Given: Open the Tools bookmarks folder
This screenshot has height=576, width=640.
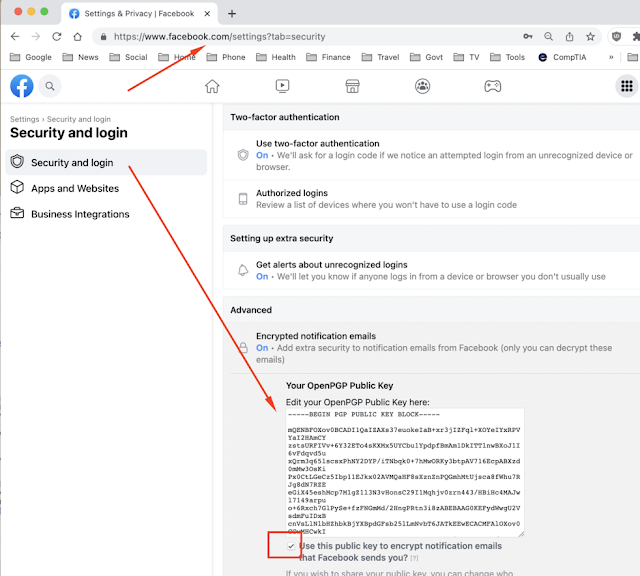Looking at the screenshot, I should tap(507, 57).
